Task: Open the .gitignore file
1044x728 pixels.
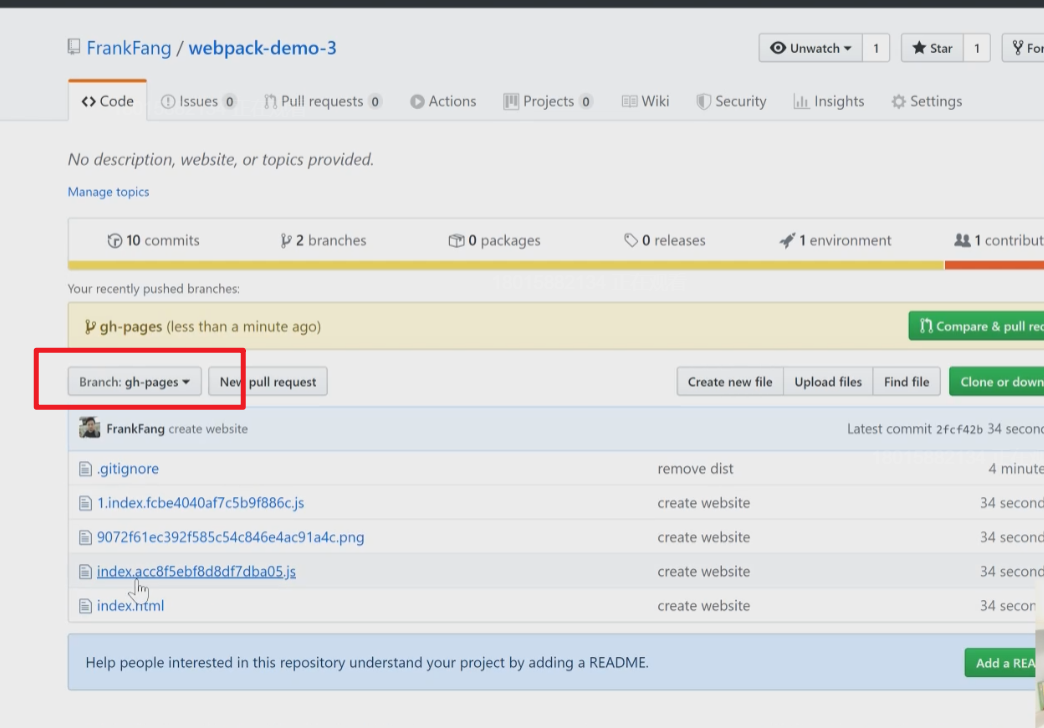Action: coord(128,469)
